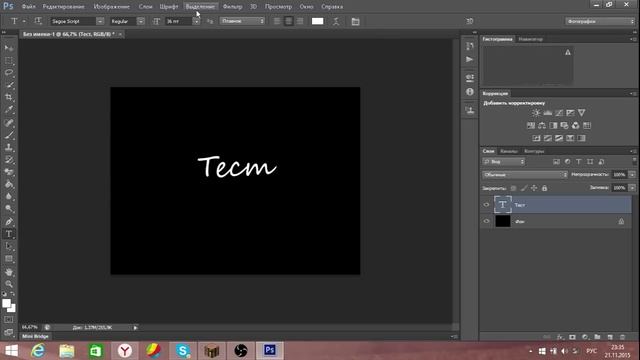Select the Path Selection tool
The width and height of the screenshot is (640, 360).
(9, 246)
